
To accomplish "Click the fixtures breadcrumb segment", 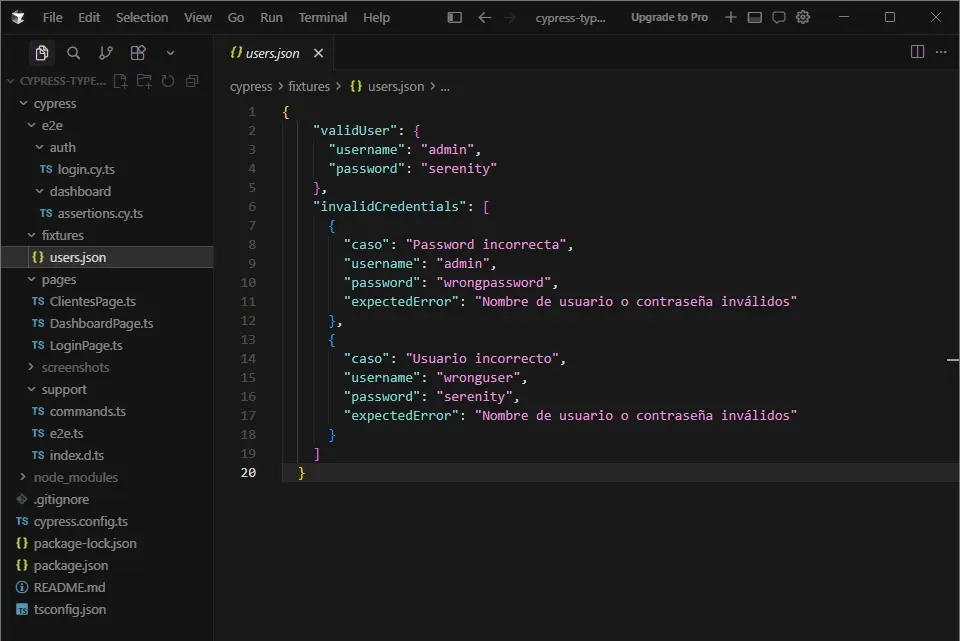I will click(309, 87).
